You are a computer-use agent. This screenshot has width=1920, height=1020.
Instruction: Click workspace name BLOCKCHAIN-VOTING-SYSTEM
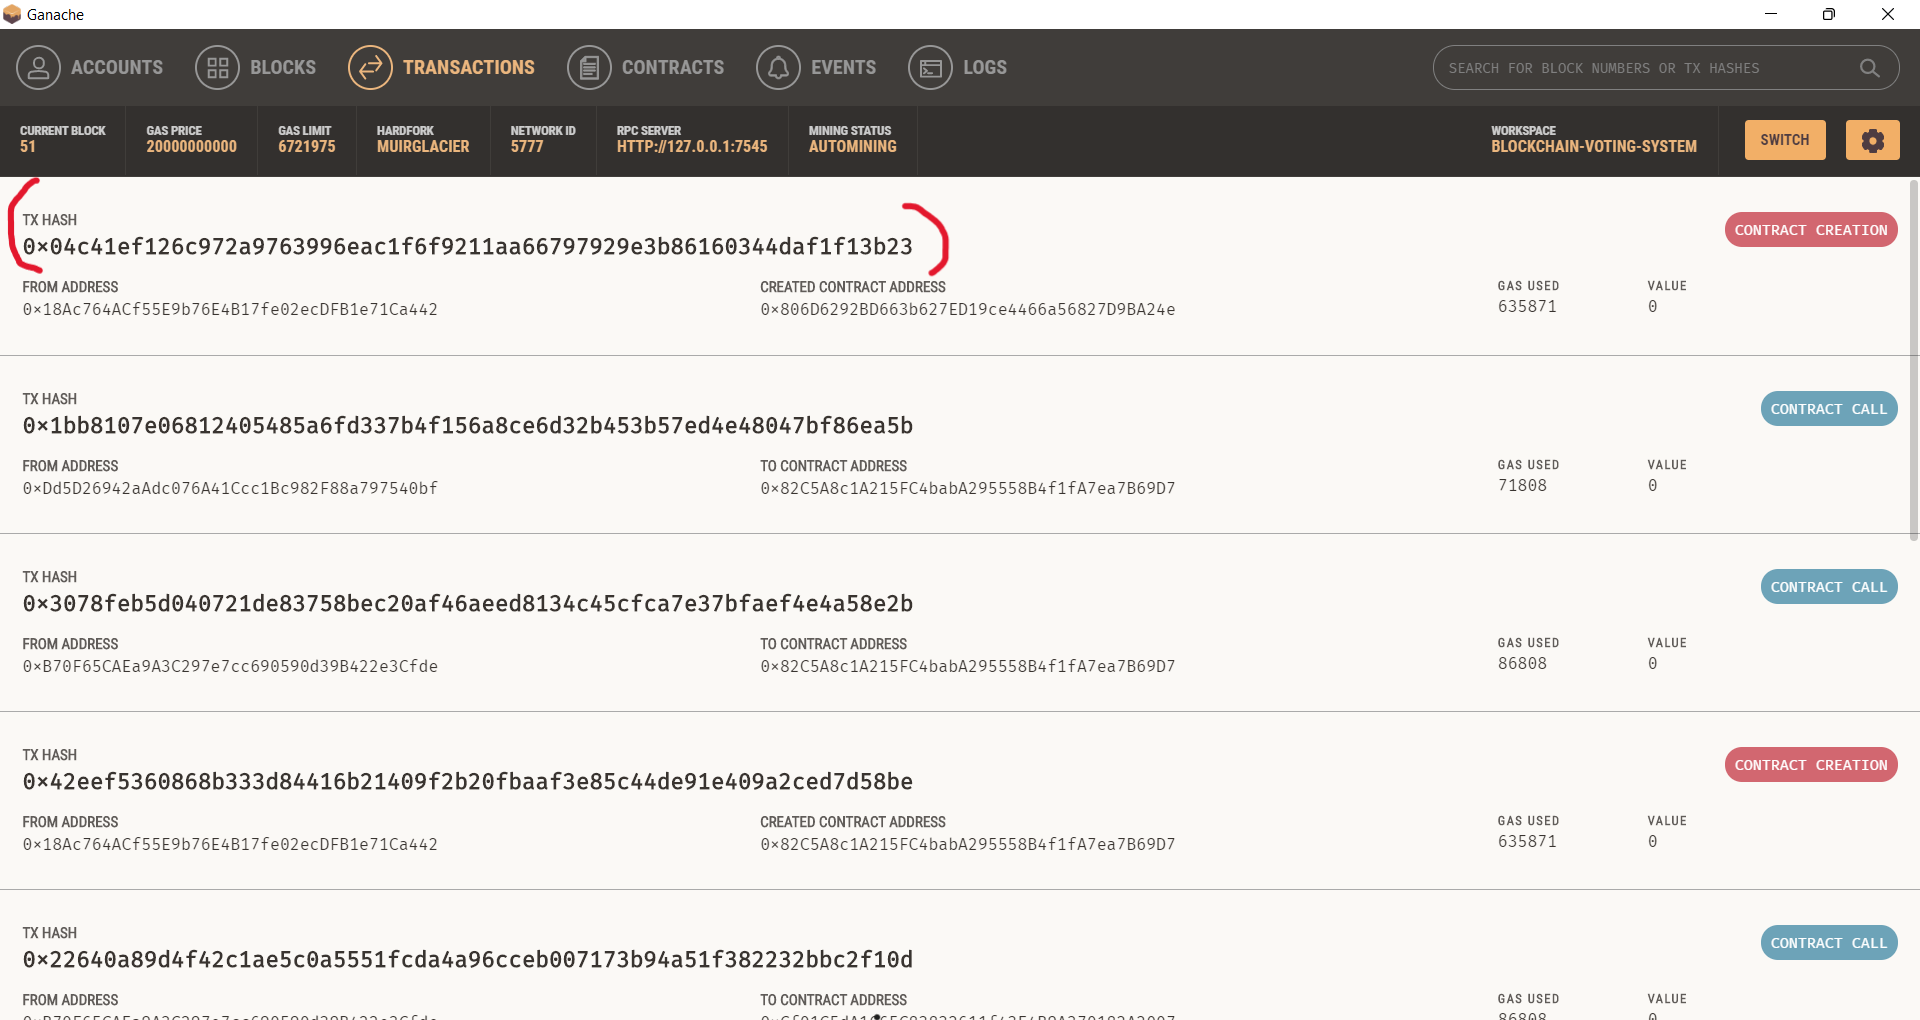1594,147
